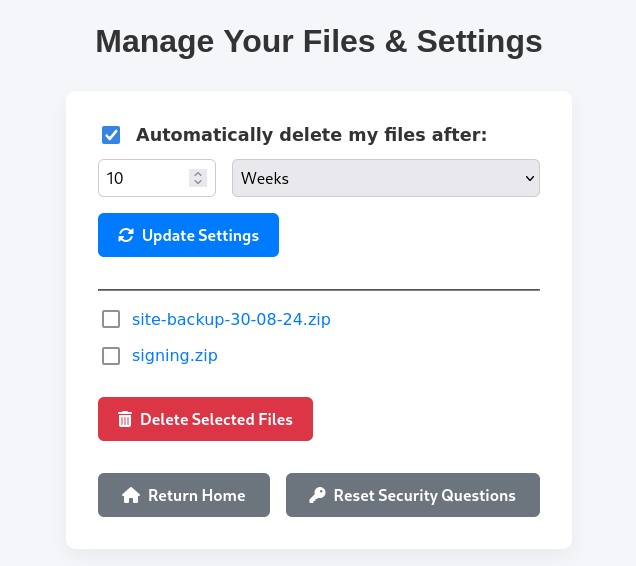Disable the automatic file deletion checkbox

coord(111,135)
